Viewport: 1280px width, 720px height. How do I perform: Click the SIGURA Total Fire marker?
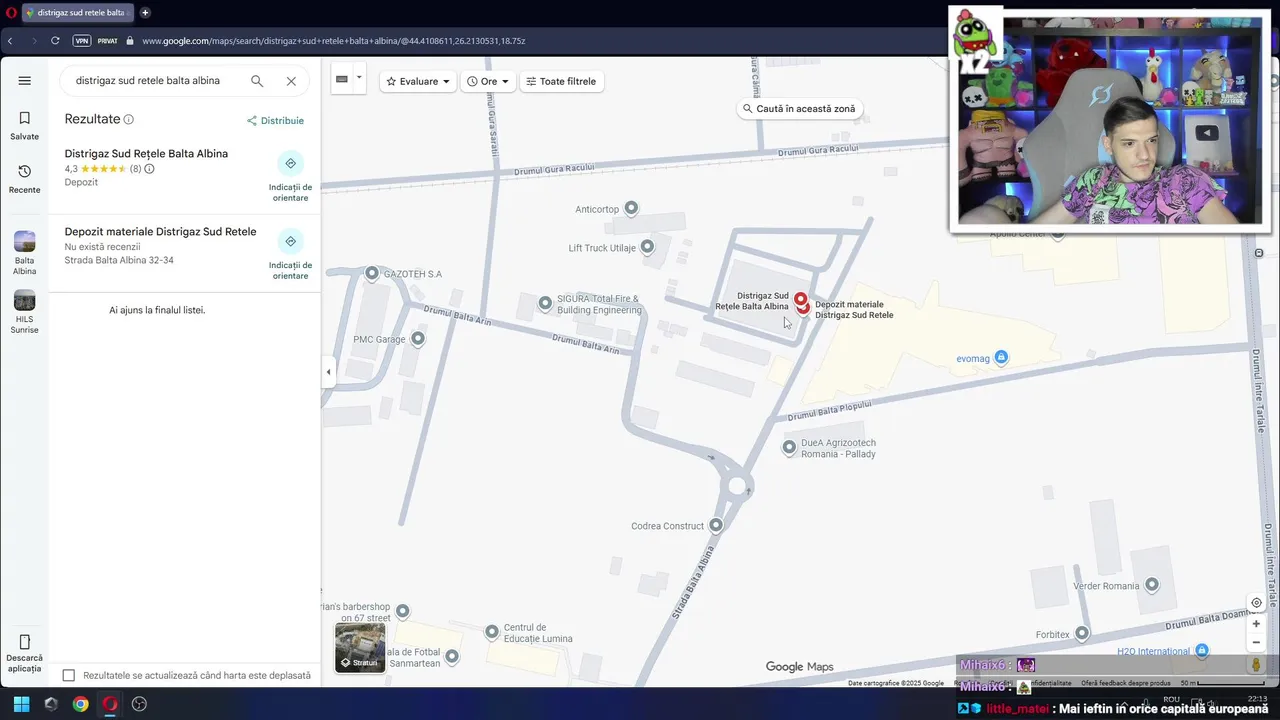[545, 303]
